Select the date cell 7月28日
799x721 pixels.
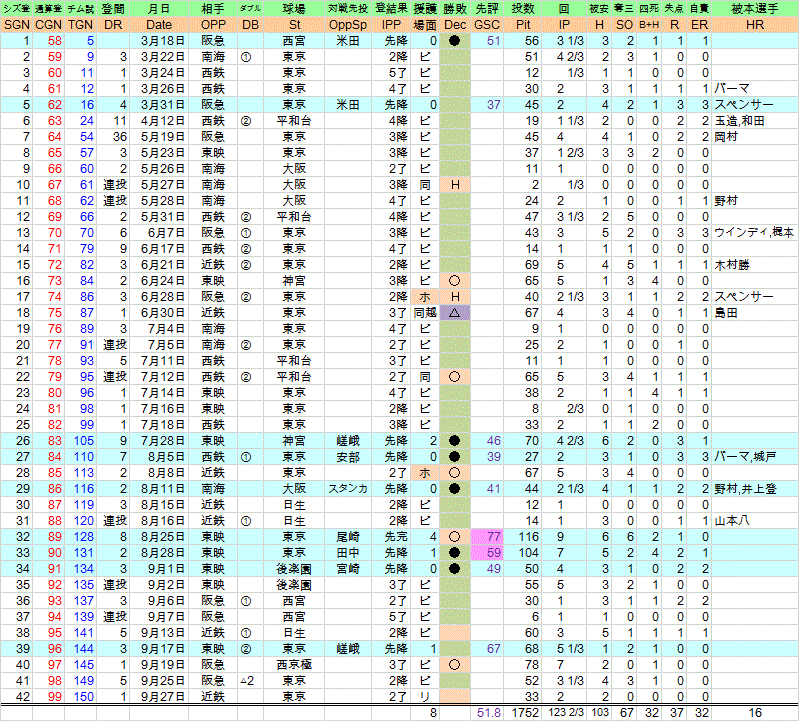(x=163, y=440)
